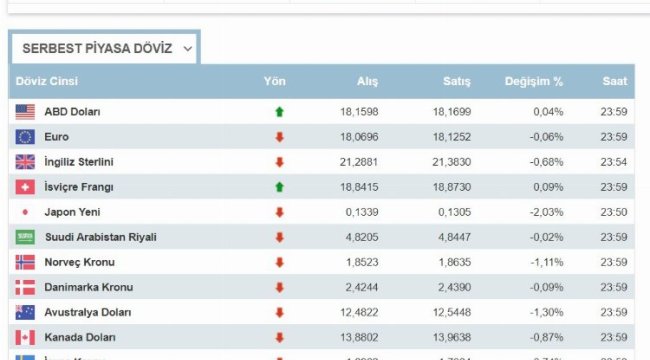The image size is (650, 360).
Task: Click the Denmark flag icon
Action: [x=25, y=287]
